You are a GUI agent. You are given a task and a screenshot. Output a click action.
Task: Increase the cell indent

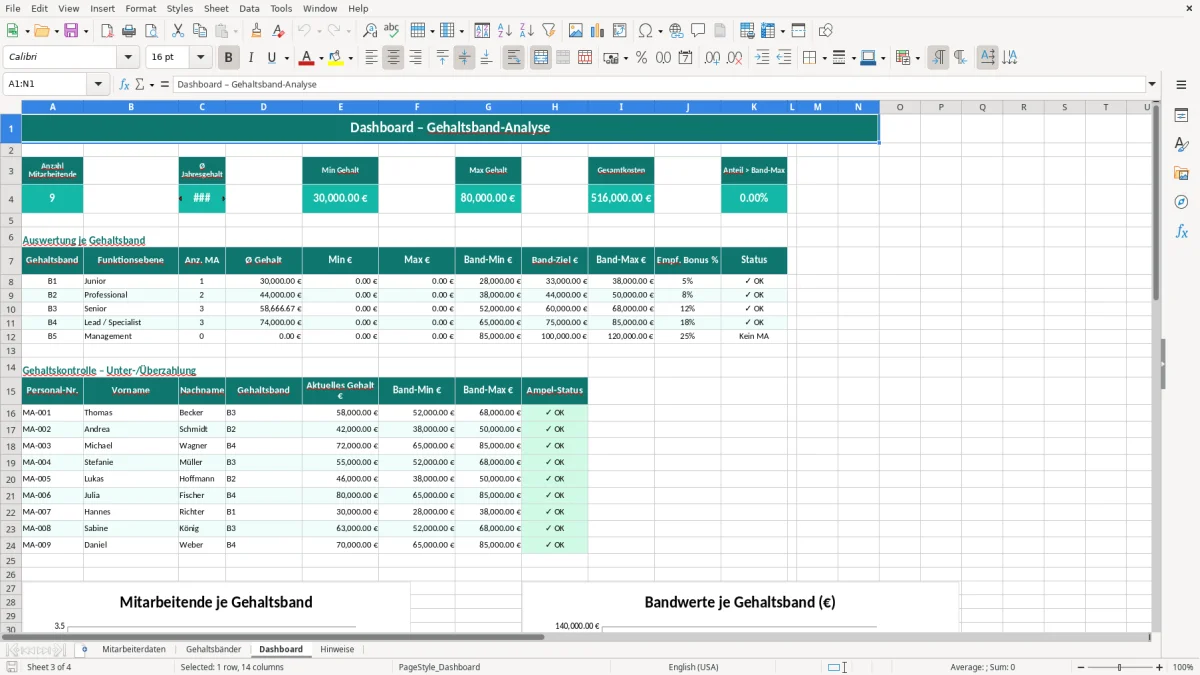click(x=762, y=58)
